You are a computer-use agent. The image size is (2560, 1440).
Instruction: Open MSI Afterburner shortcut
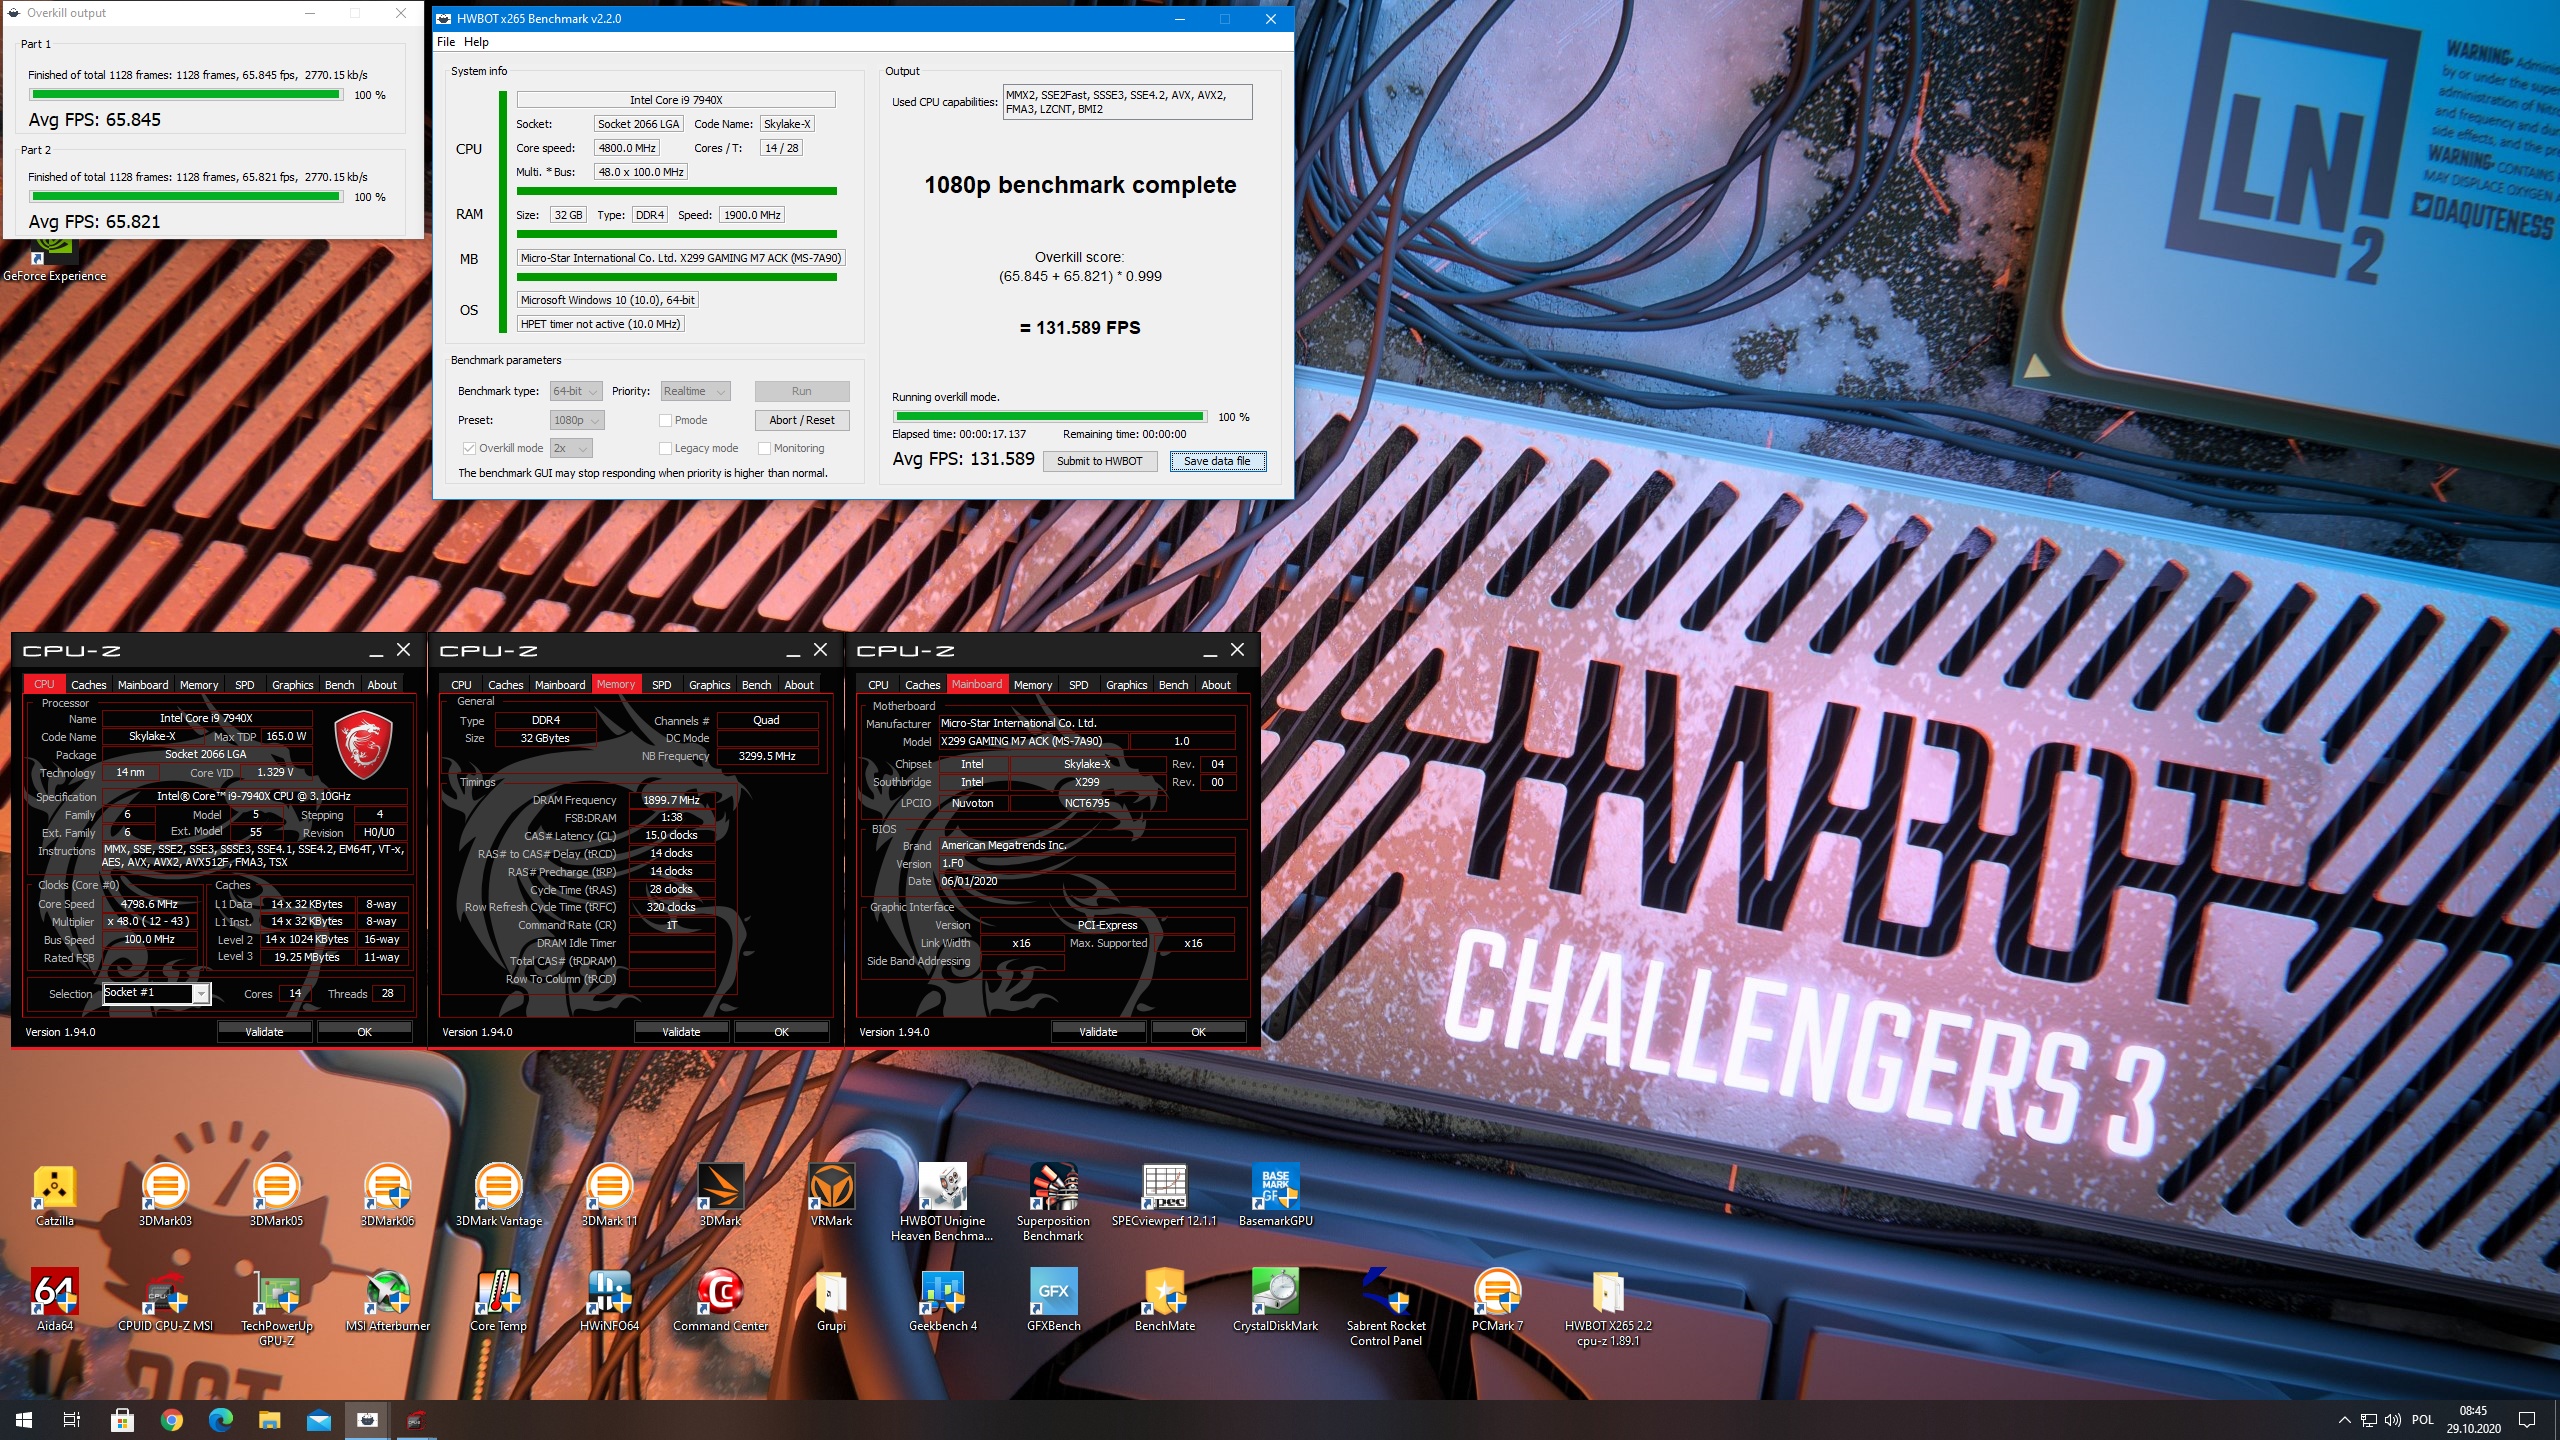(x=387, y=1301)
